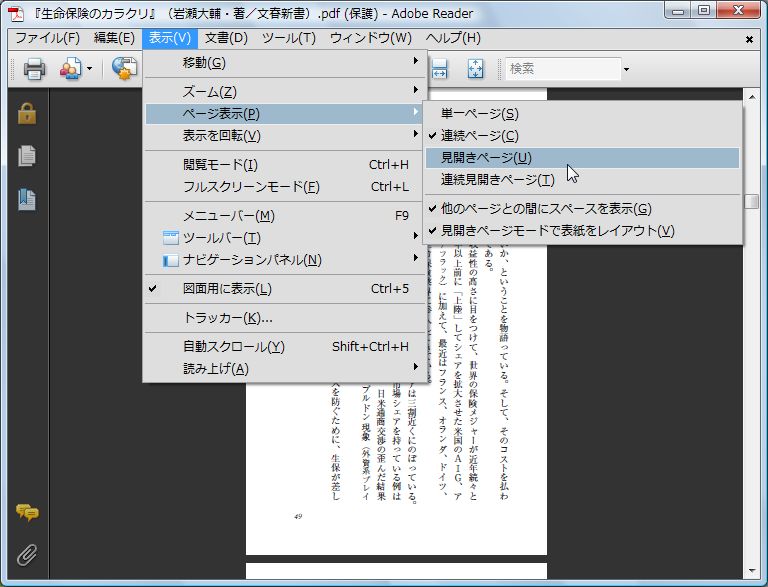Choose 閲覧モード(I) from the menu
This screenshot has height=587, width=768.
coord(286,165)
